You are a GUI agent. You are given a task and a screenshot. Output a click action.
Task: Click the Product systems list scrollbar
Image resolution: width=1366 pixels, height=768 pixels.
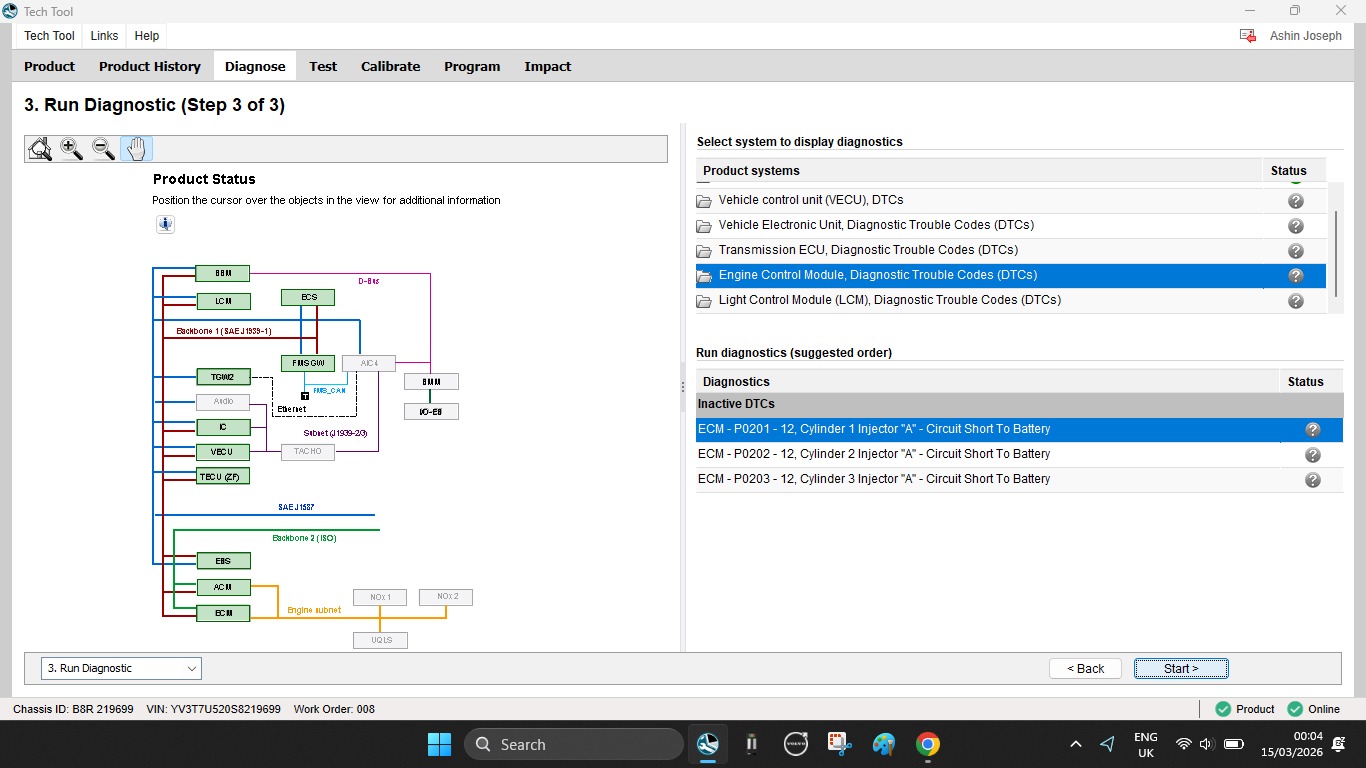pos(1338,252)
